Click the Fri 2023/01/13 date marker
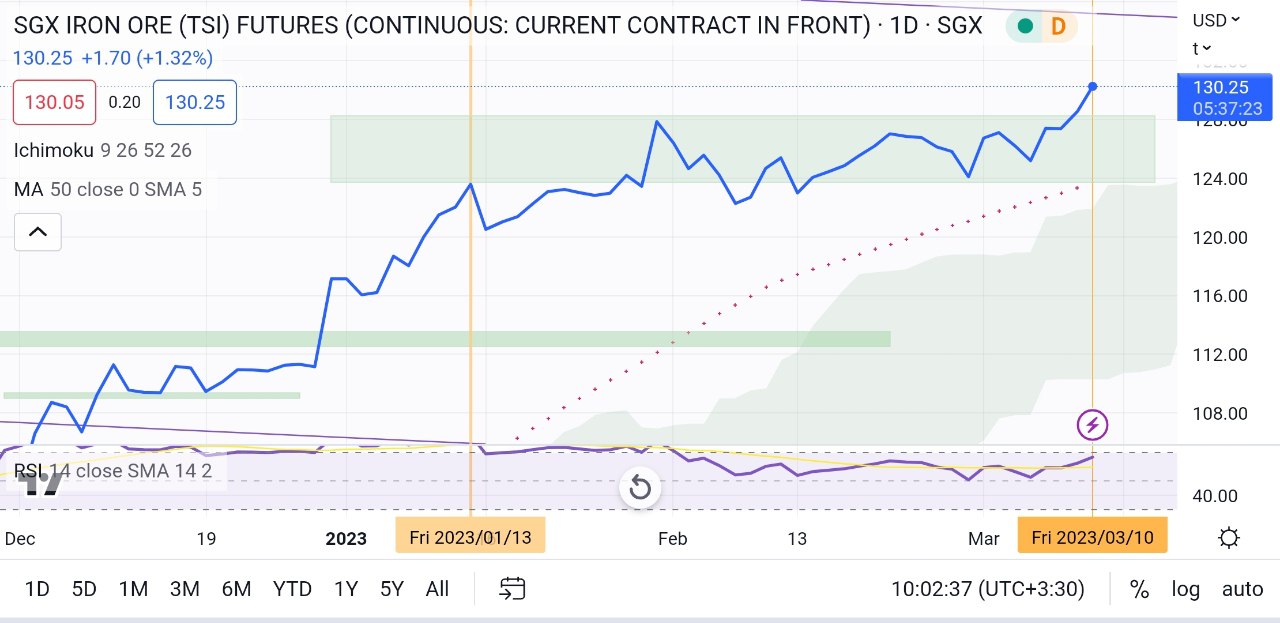 pyautogui.click(x=470, y=538)
